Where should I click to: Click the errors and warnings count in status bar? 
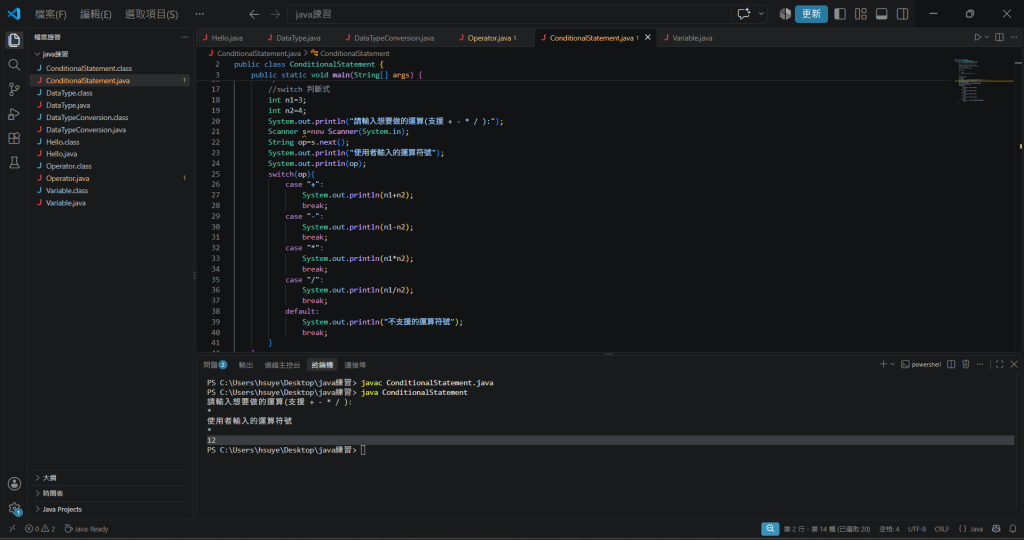pyautogui.click(x=40, y=529)
